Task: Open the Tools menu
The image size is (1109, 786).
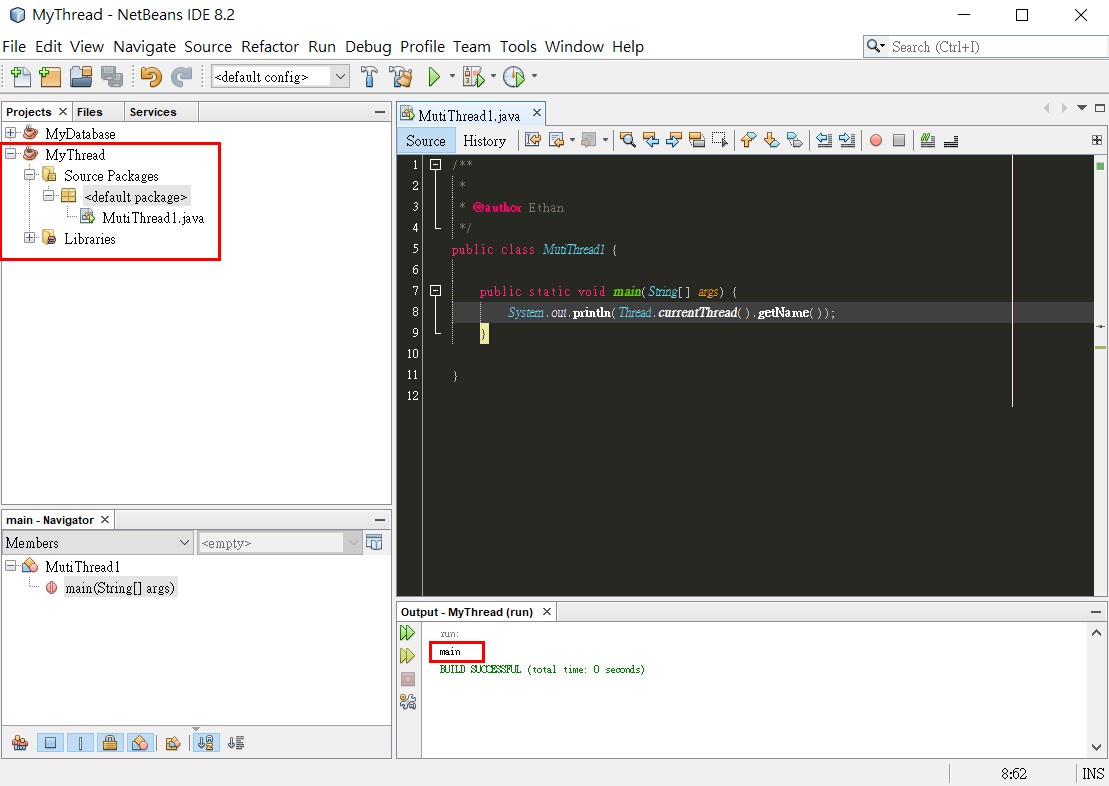Action: 518,47
